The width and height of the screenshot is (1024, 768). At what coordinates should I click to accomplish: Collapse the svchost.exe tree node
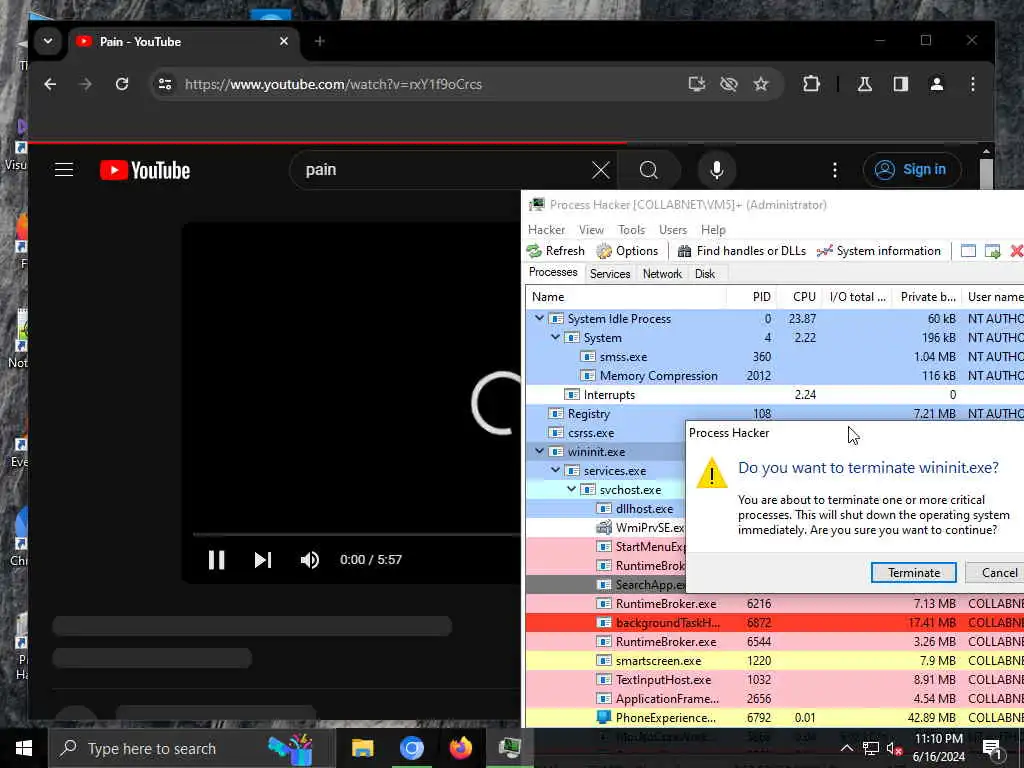[571, 489]
